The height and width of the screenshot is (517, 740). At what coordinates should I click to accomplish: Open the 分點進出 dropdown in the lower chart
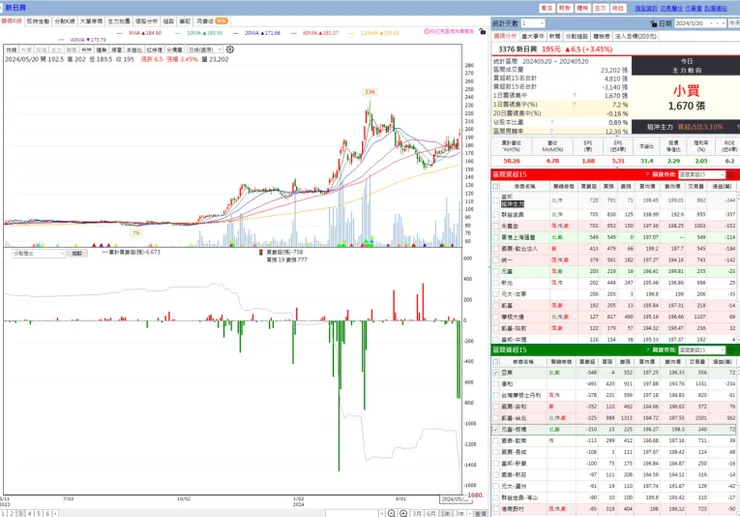(39, 254)
